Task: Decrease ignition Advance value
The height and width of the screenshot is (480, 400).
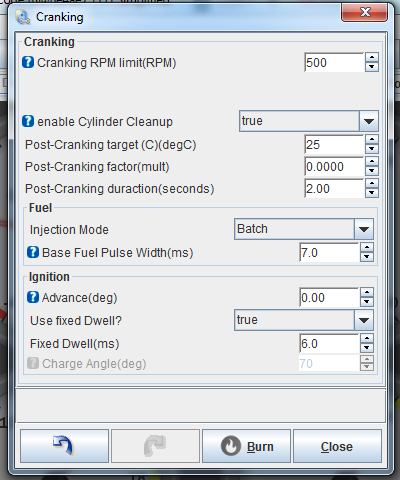Action: click(367, 302)
